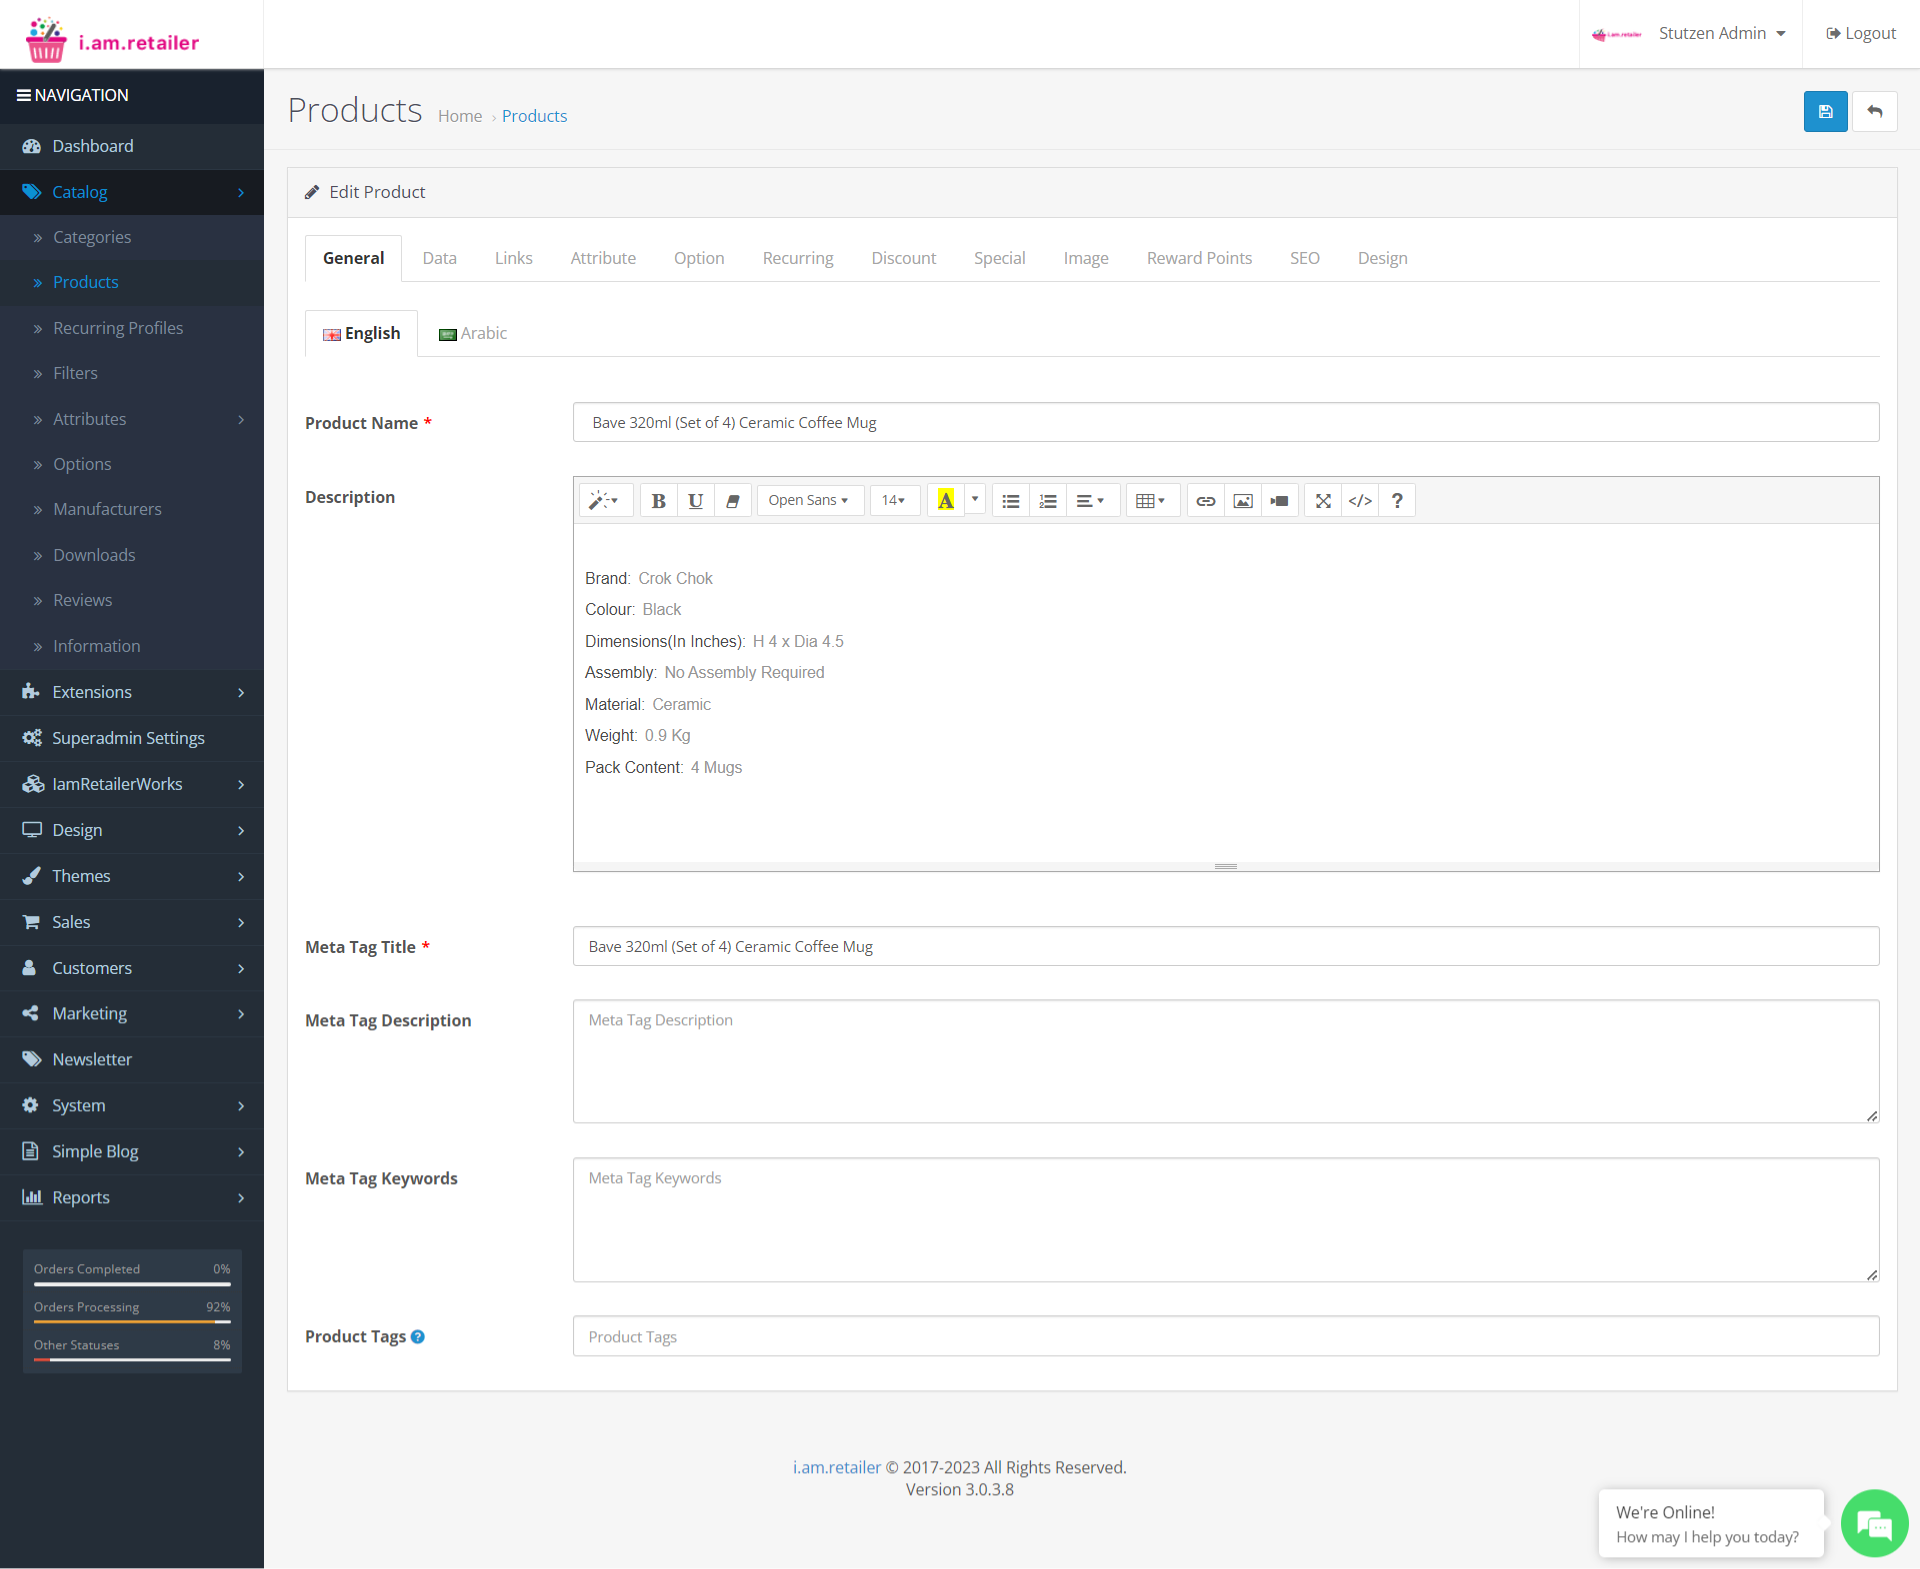Expand the Extensions sidebar menu
This screenshot has height=1569, width=1920.
132,692
